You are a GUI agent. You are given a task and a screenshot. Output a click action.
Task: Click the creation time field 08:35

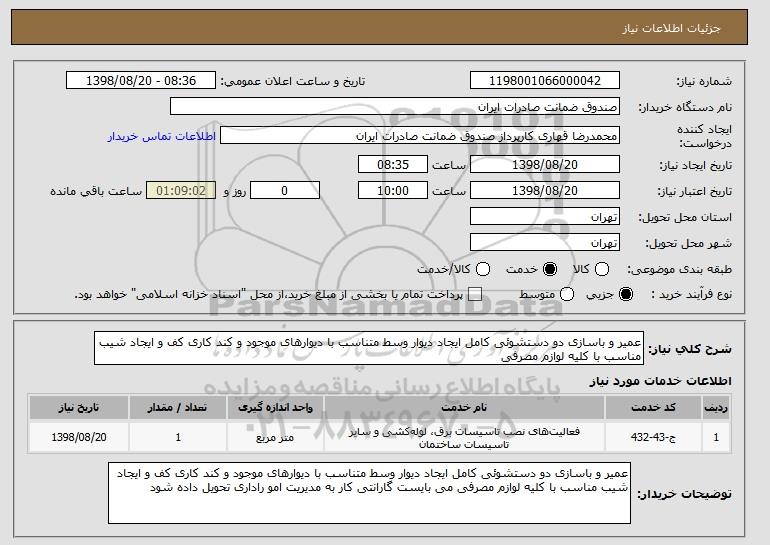point(393,164)
